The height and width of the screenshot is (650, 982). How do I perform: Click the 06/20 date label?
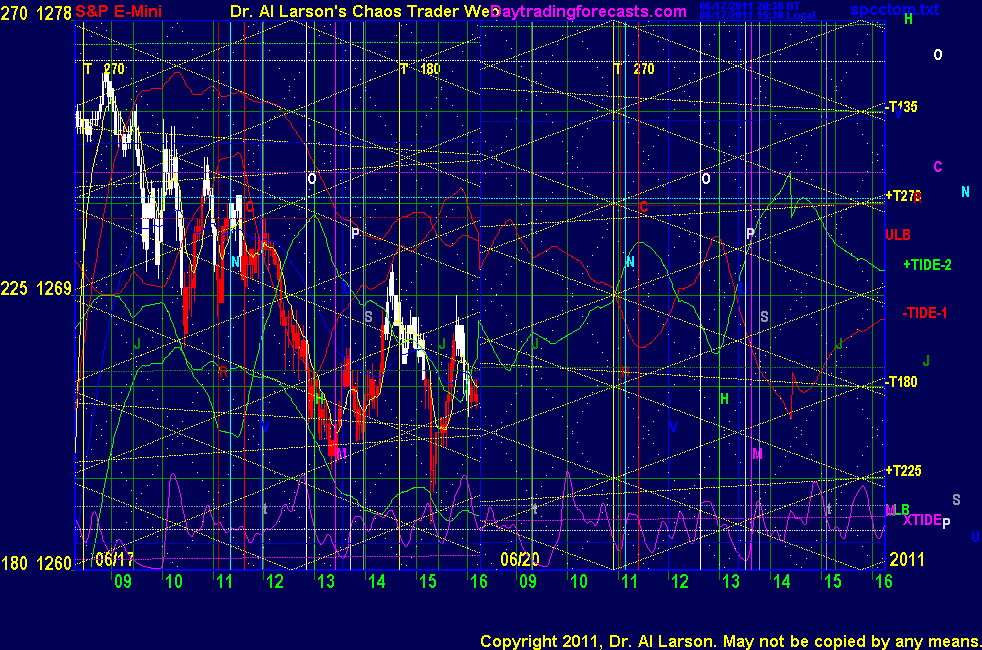(x=520, y=559)
